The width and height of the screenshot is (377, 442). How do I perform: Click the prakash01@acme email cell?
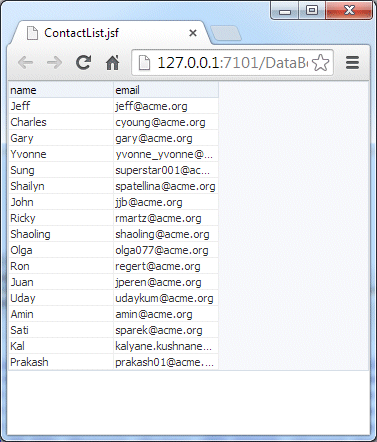tap(166, 362)
